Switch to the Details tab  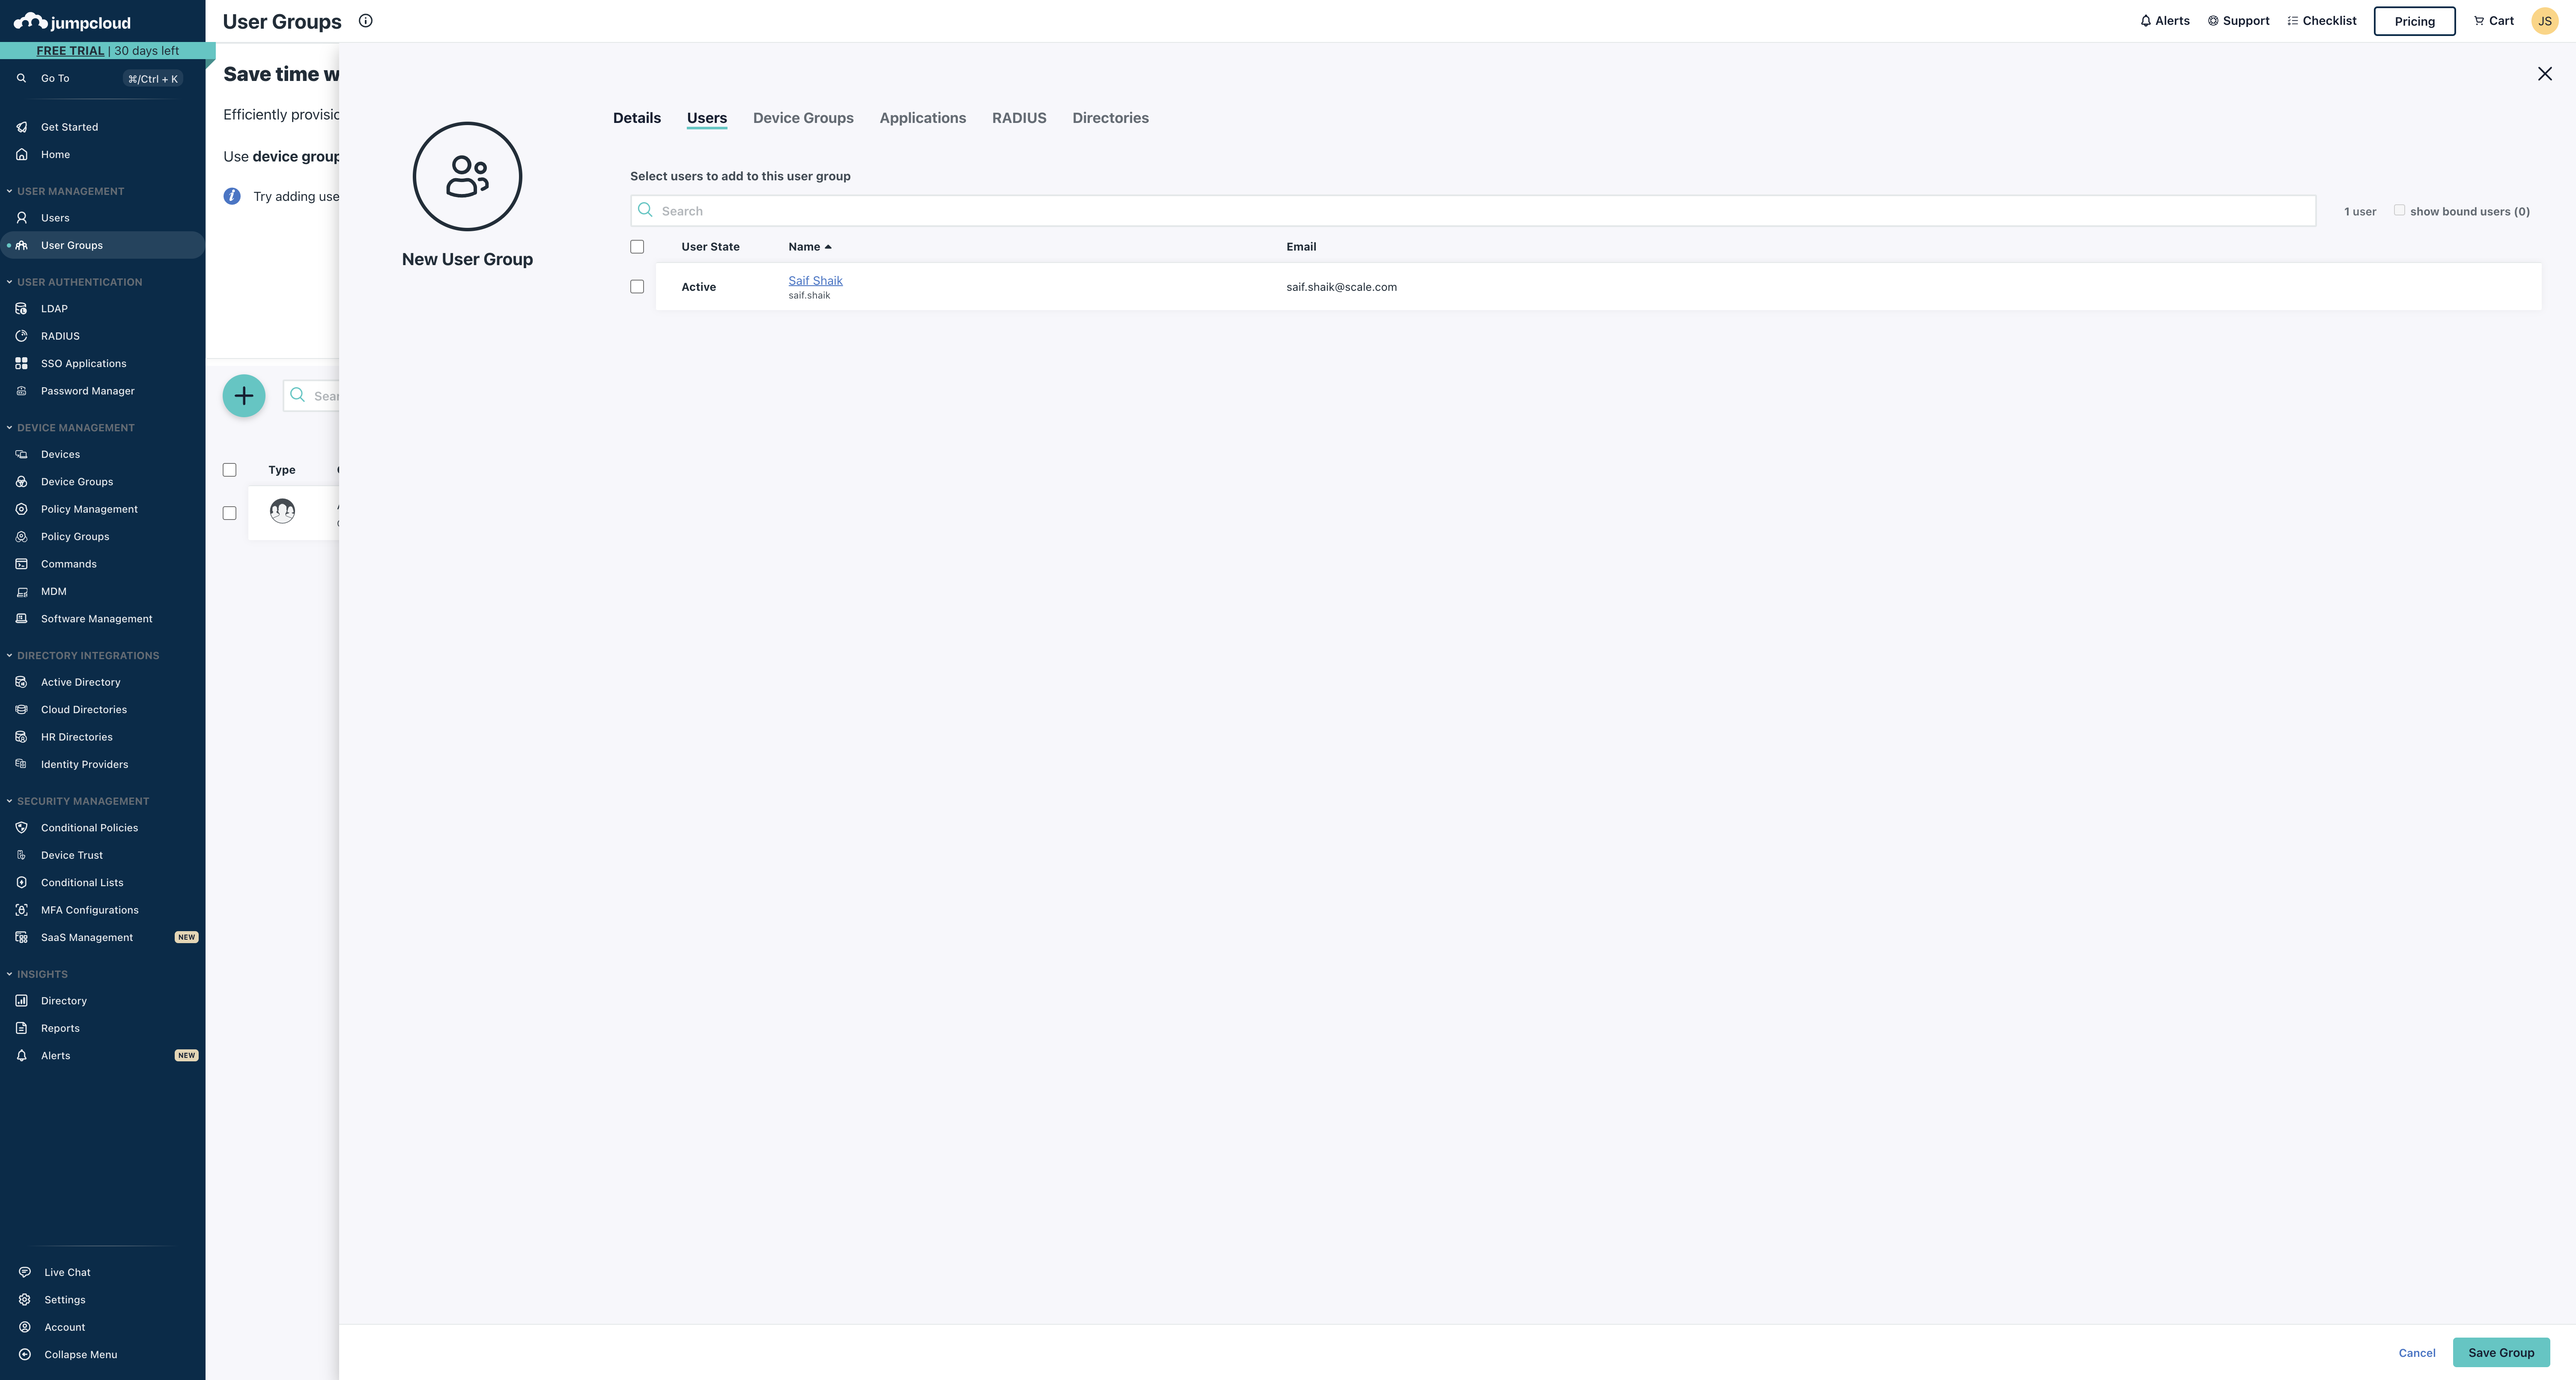click(x=637, y=118)
